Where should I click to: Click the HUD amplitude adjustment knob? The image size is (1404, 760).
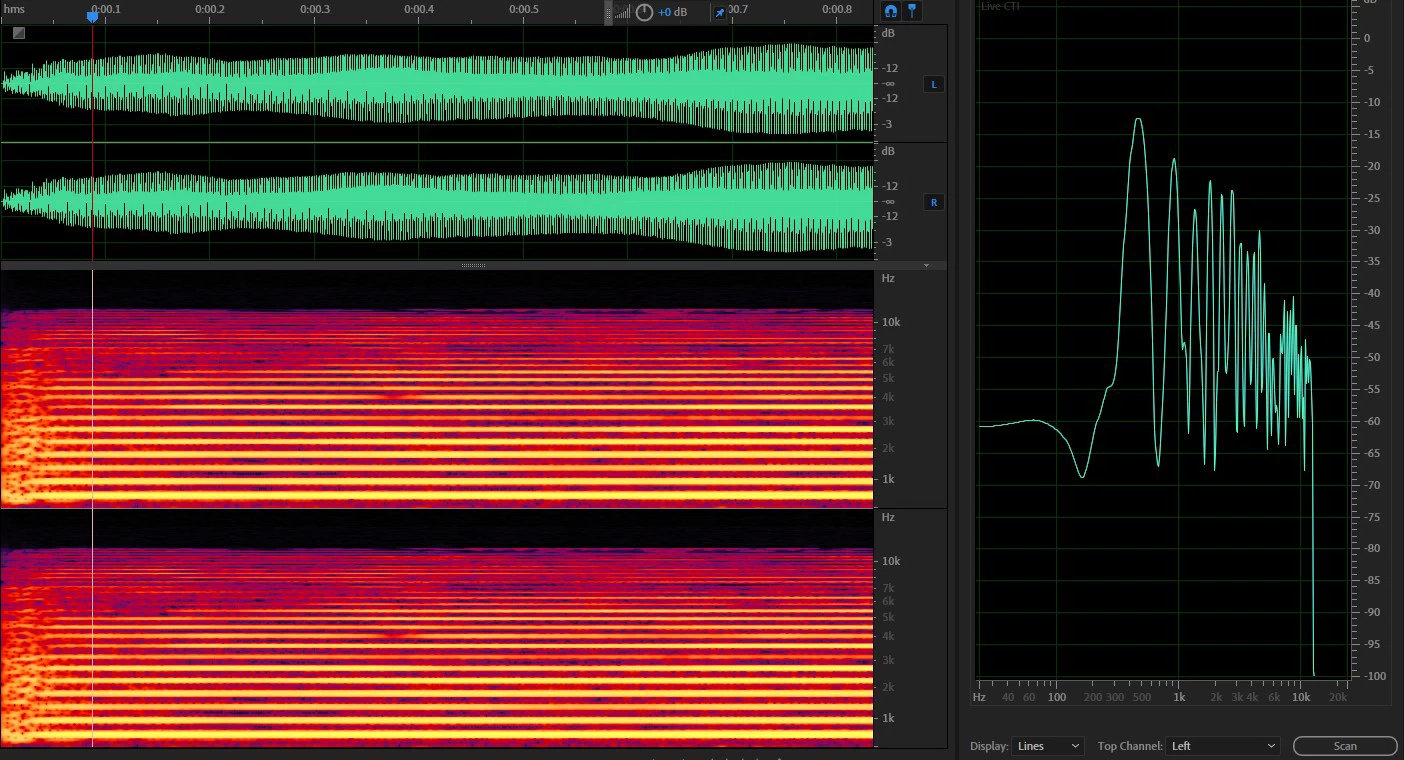(644, 12)
